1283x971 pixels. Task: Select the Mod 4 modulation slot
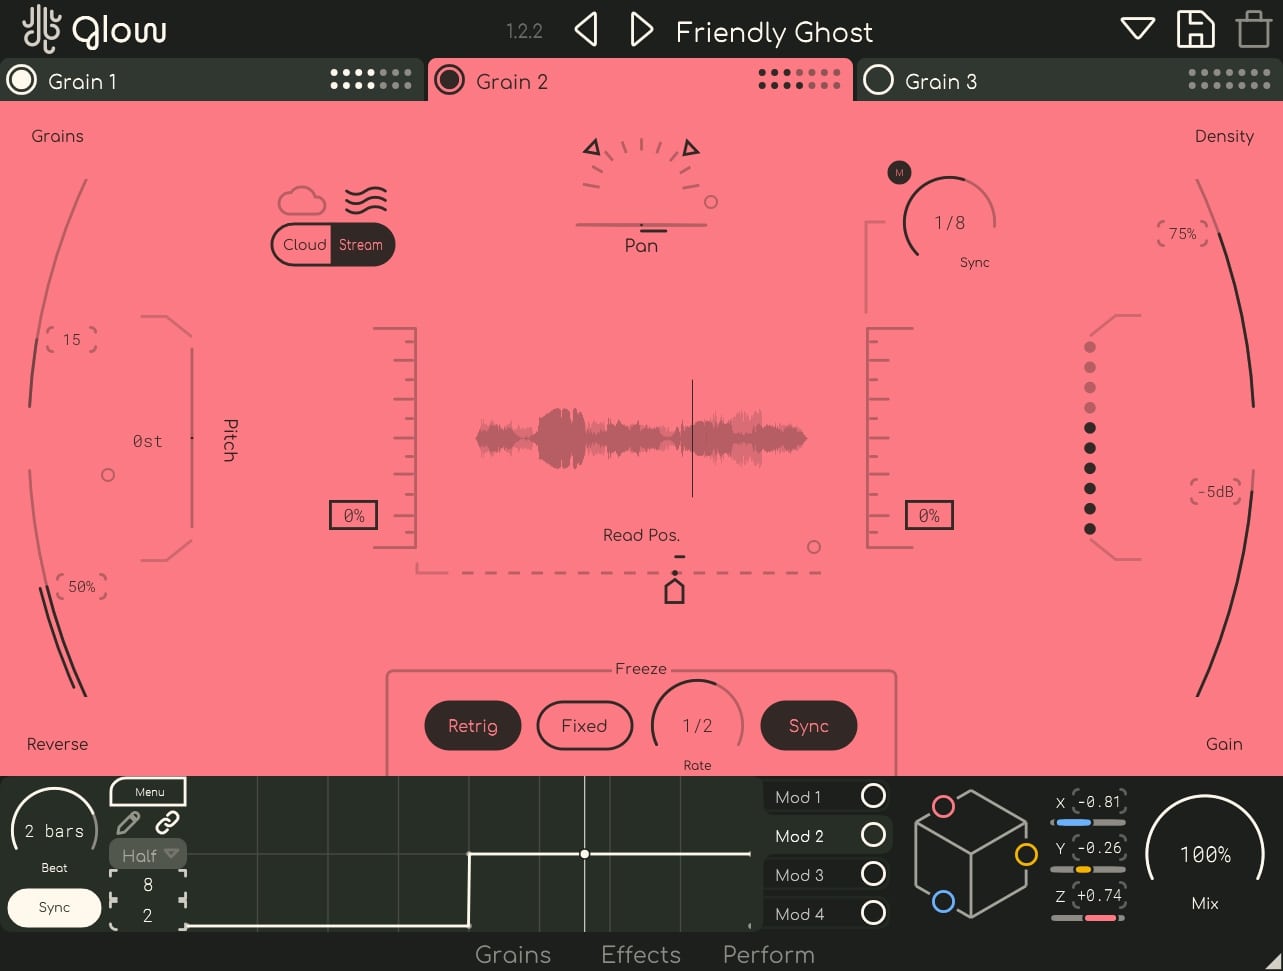click(x=826, y=913)
